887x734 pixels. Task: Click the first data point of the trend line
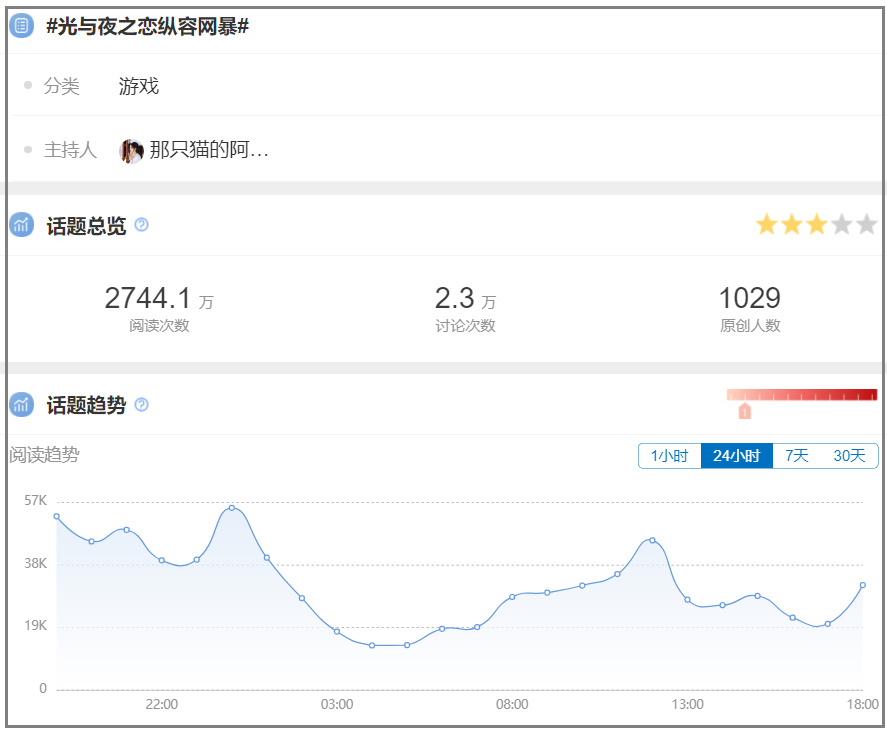(57, 516)
